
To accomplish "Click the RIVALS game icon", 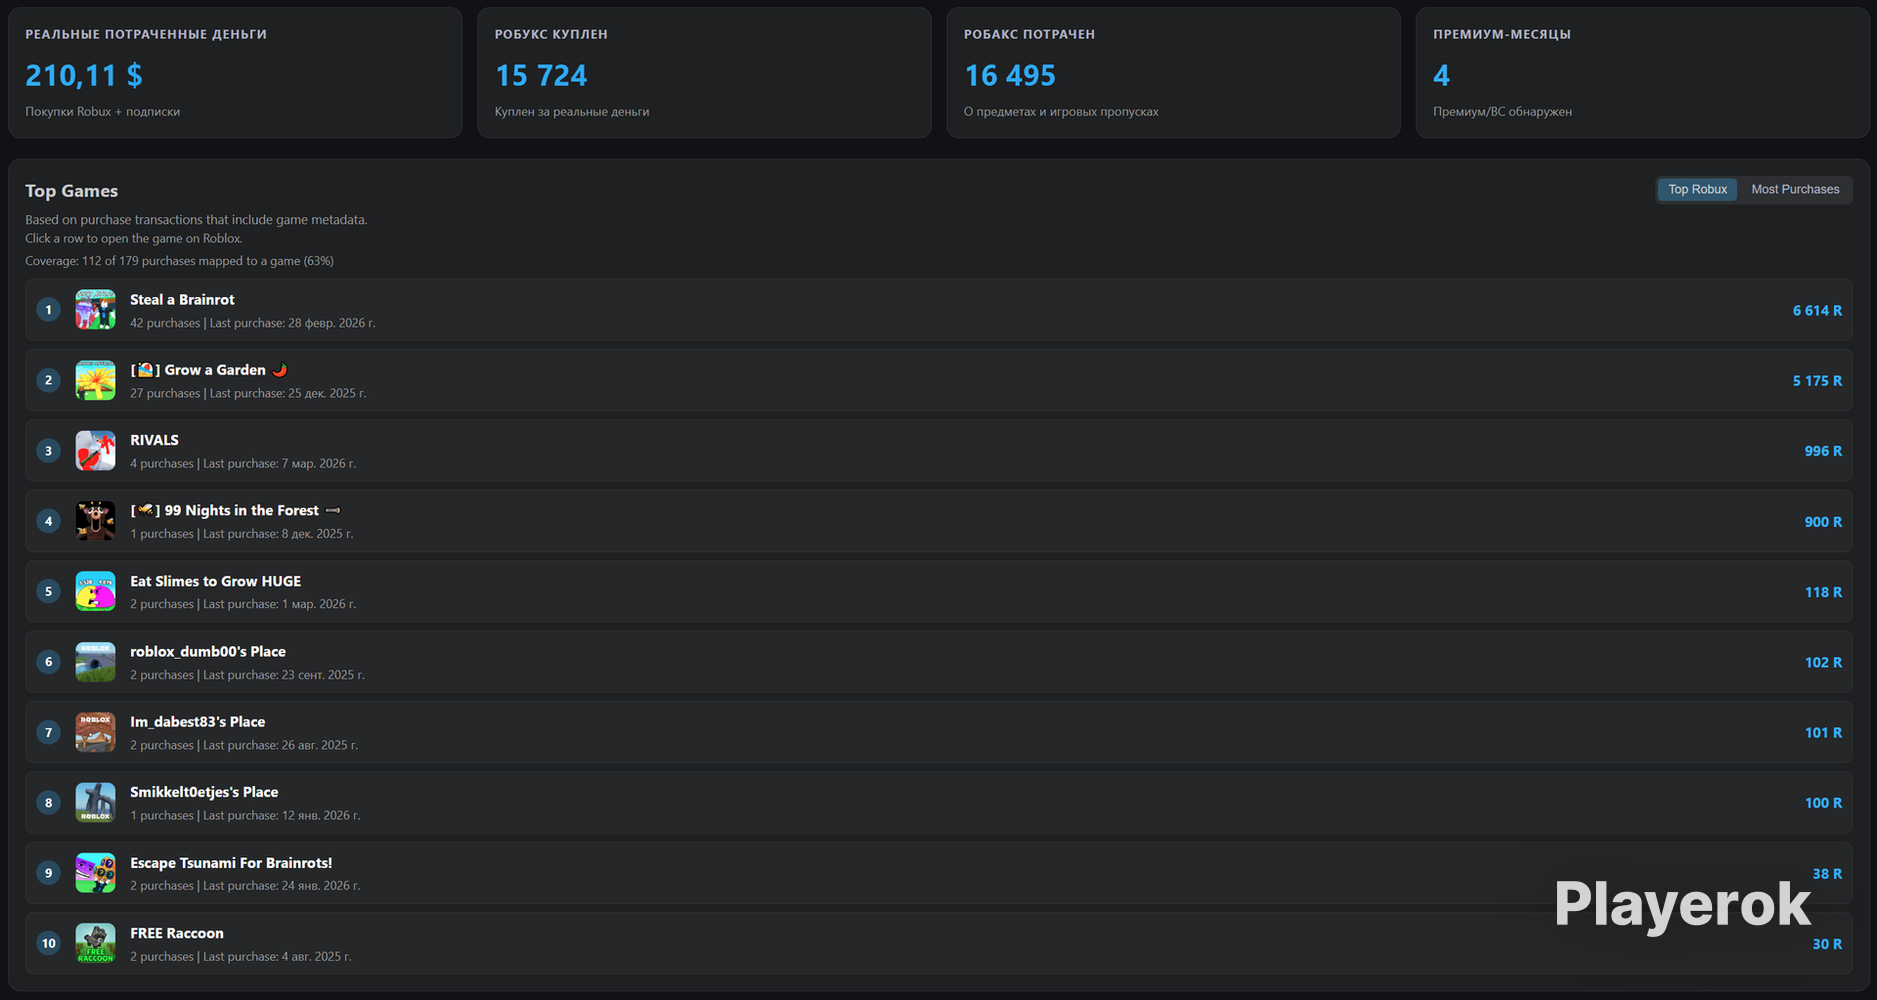I will (x=95, y=451).
